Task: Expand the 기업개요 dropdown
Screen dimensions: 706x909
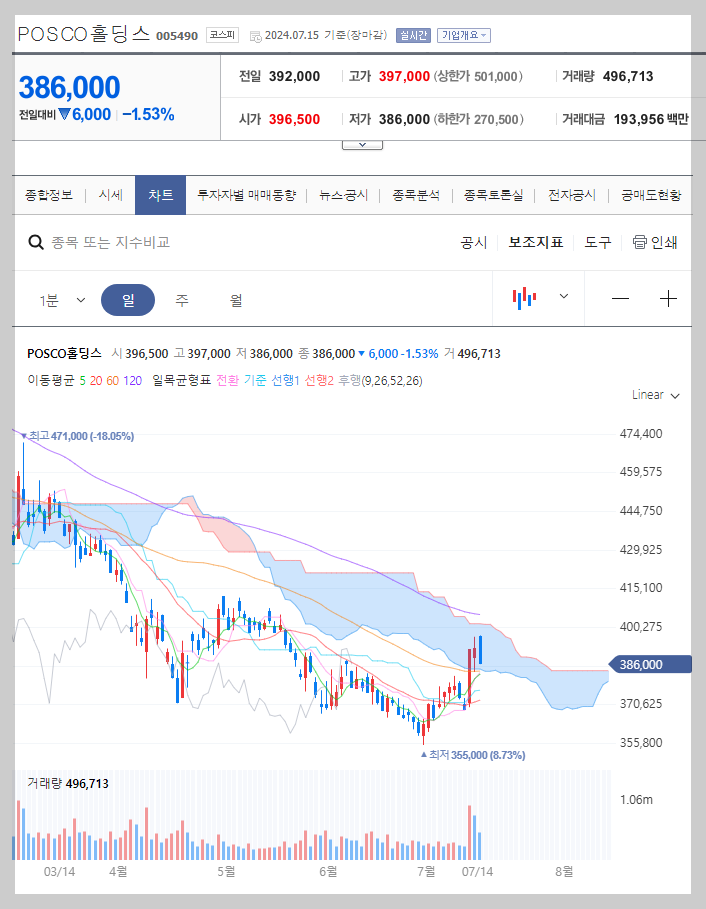Action: [x=463, y=36]
